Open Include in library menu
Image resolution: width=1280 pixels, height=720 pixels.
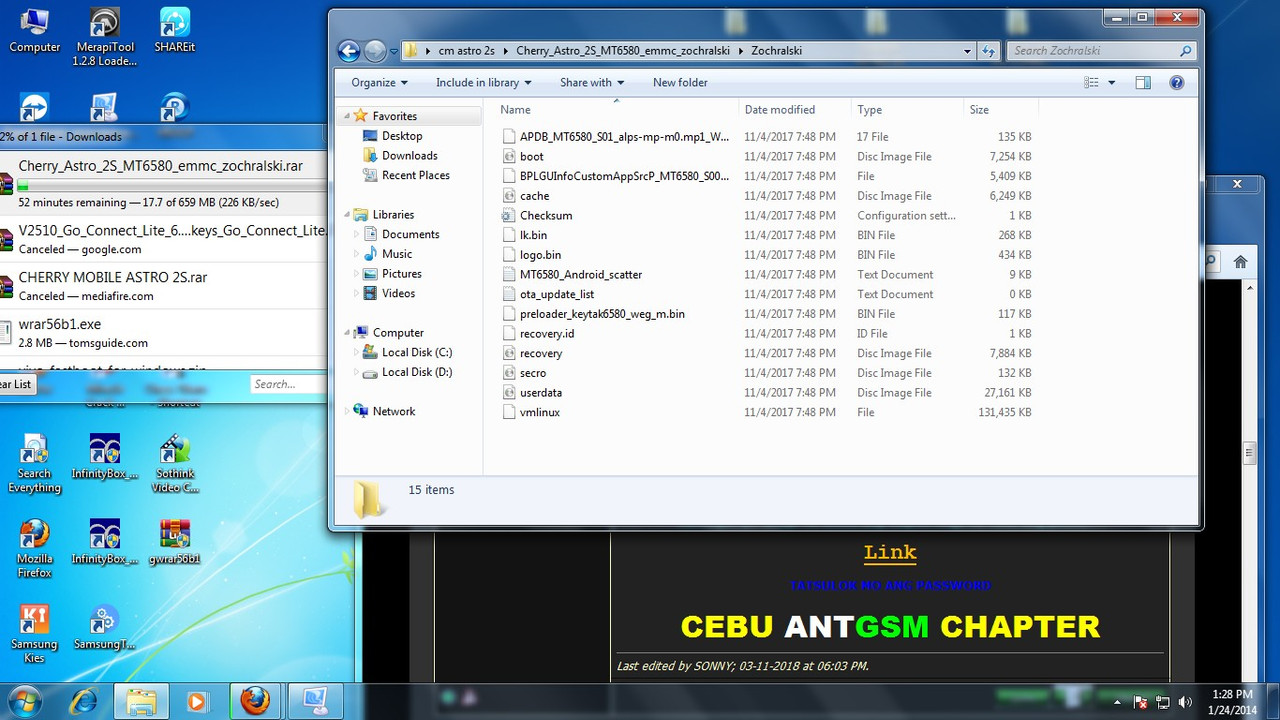[x=483, y=83]
